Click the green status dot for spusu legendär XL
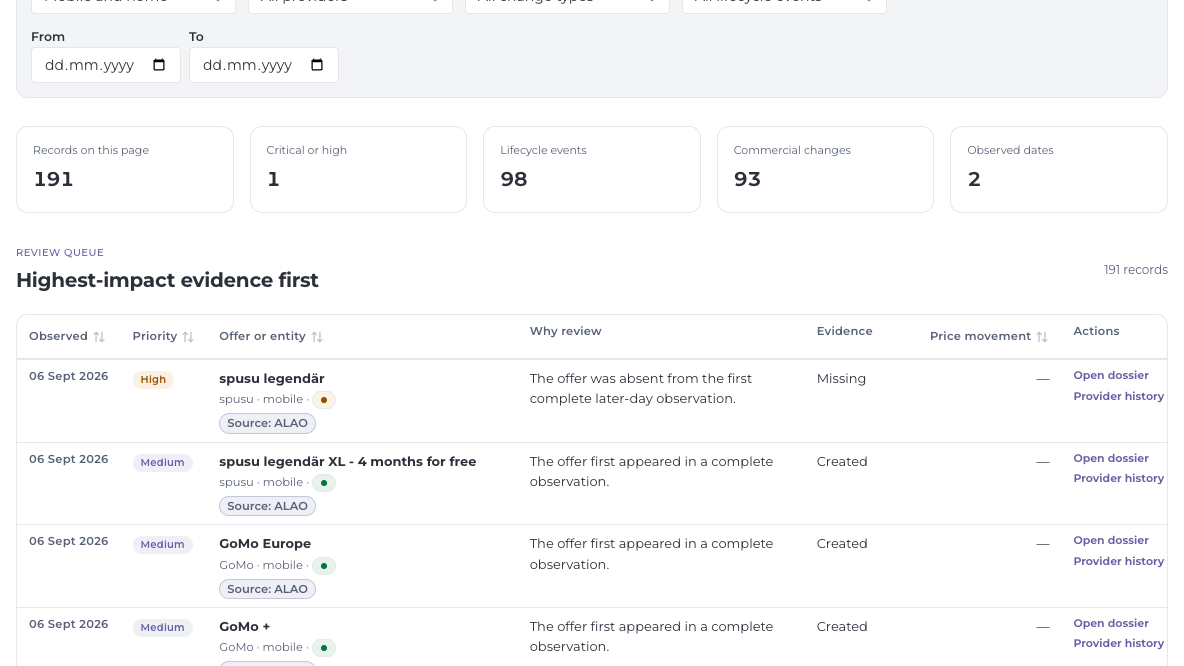Viewport: 1184px width, 666px height. point(324,483)
